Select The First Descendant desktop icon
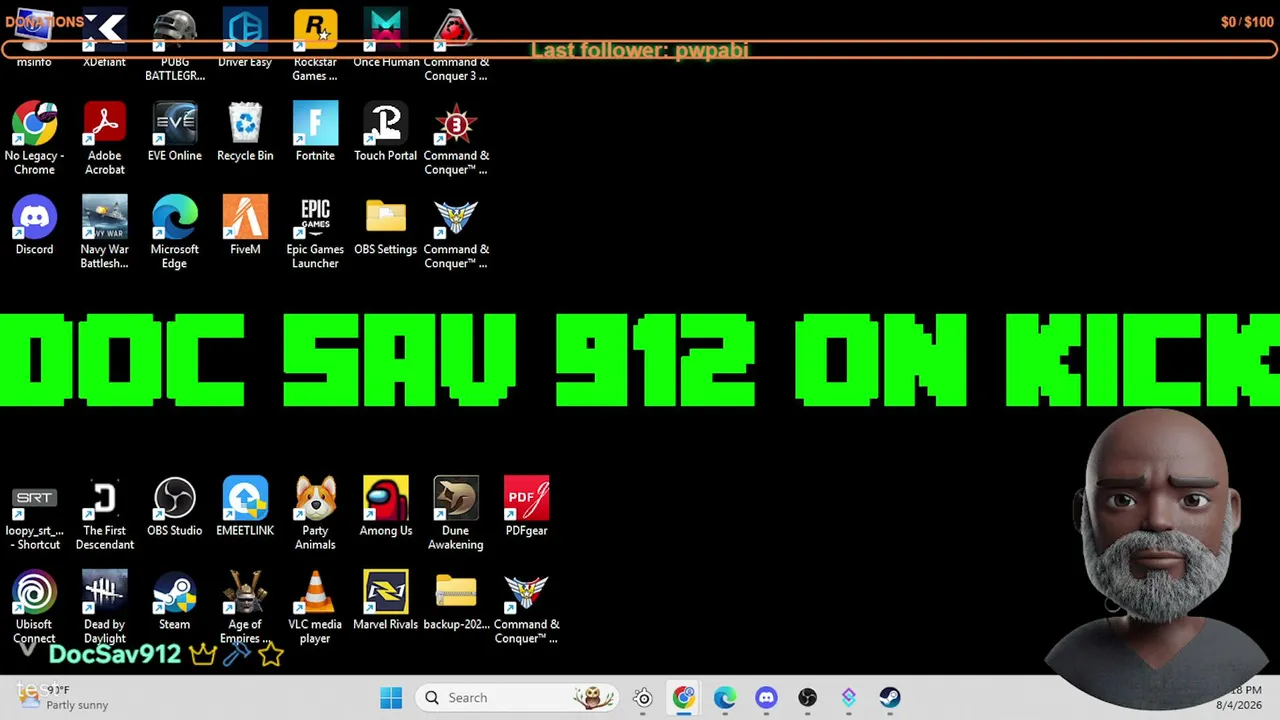The width and height of the screenshot is (1280, 720). coord(104,514)
